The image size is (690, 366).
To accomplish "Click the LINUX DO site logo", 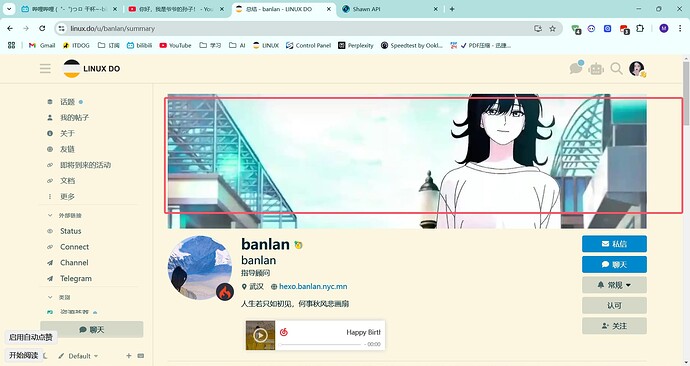I will (92, 69).
